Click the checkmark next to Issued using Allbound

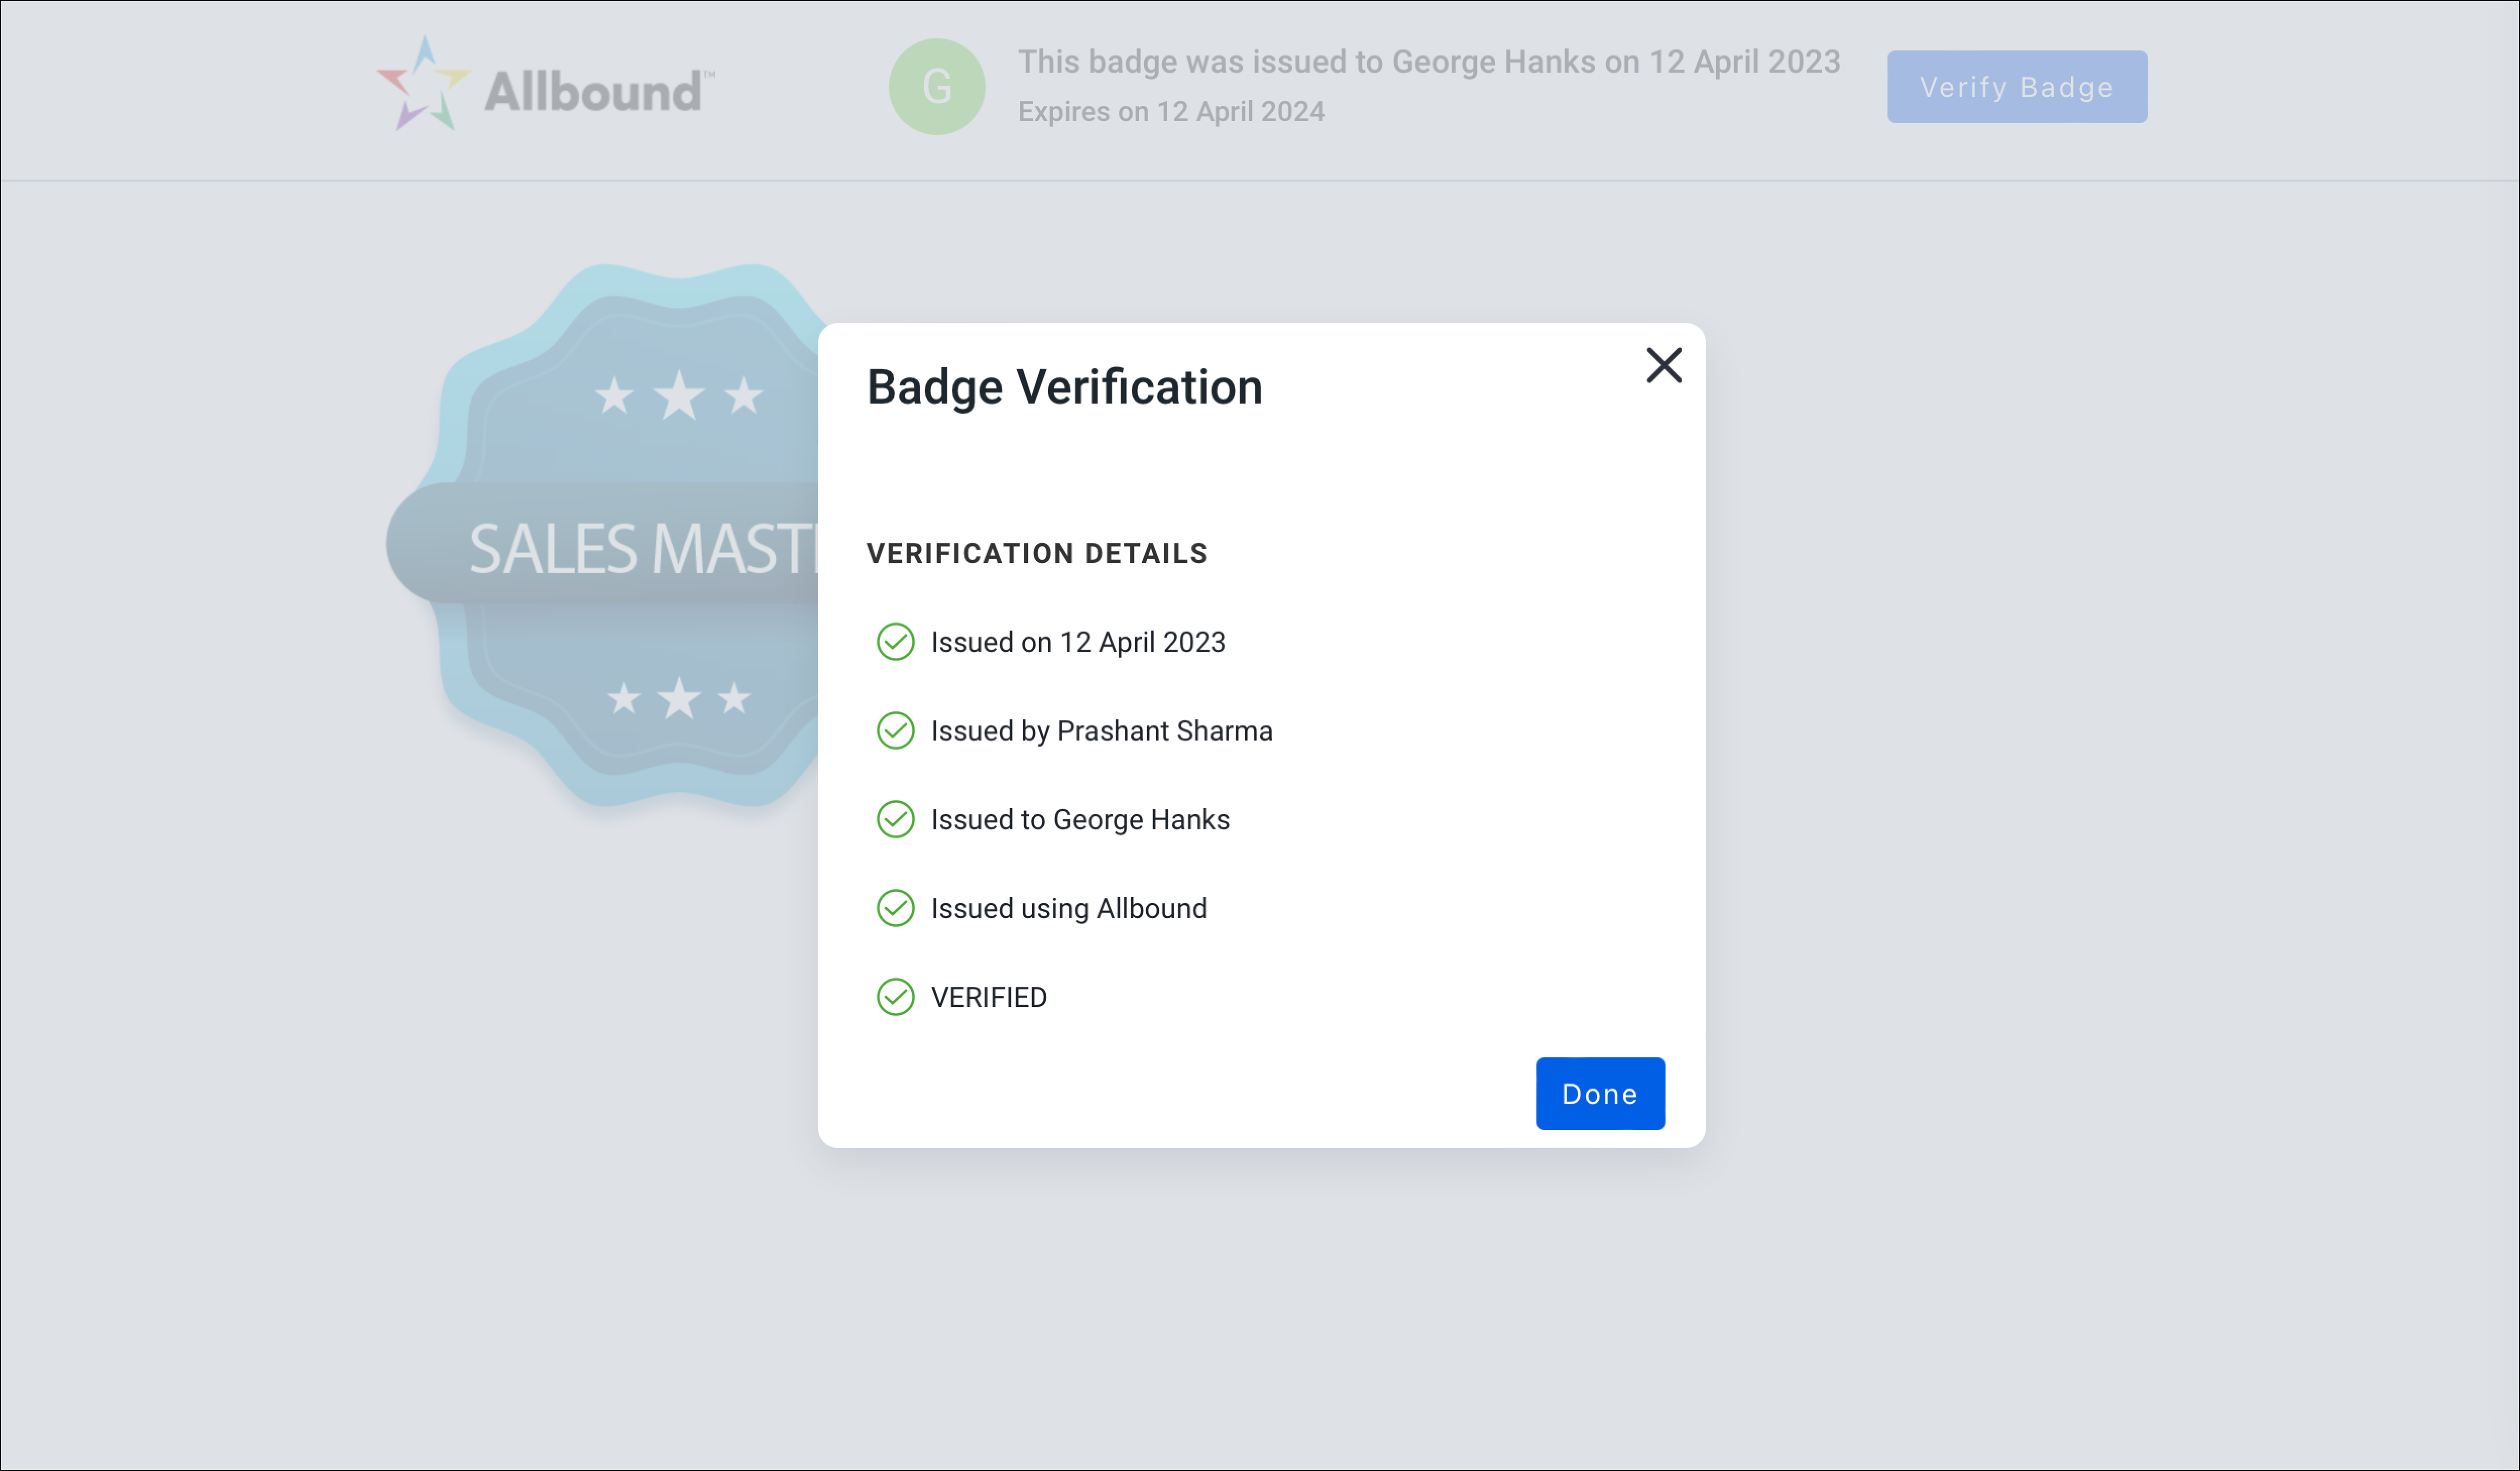click(x=895, y=909)
